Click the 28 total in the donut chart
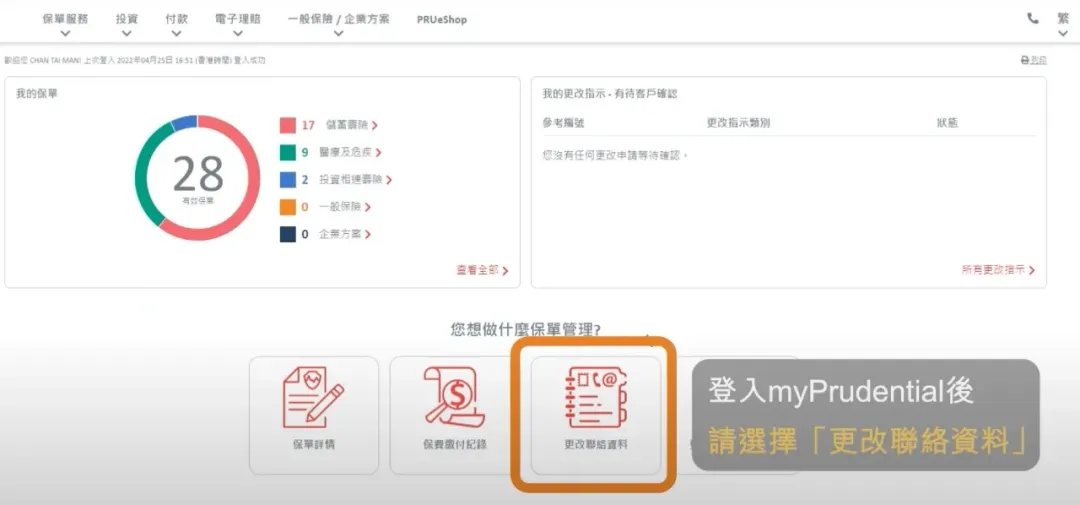 (198, 174)
